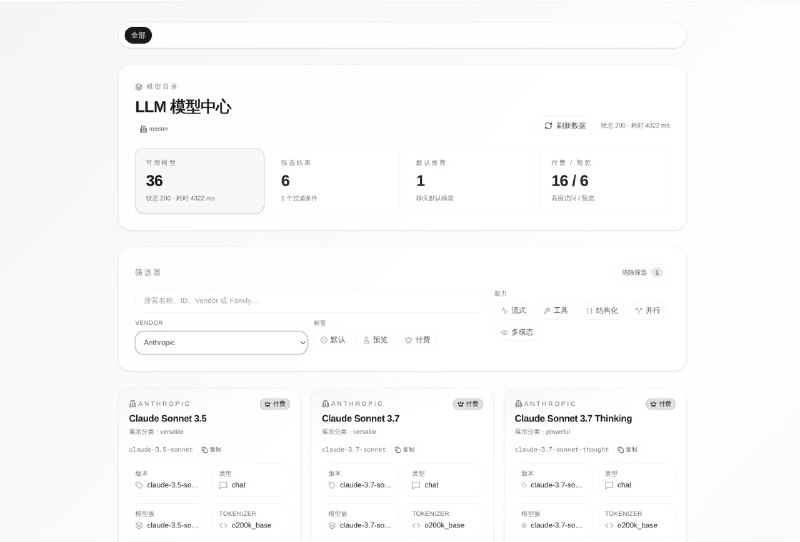Toggle the 付费 tag filter chip
800x542 pixels.
pos(418,340)
